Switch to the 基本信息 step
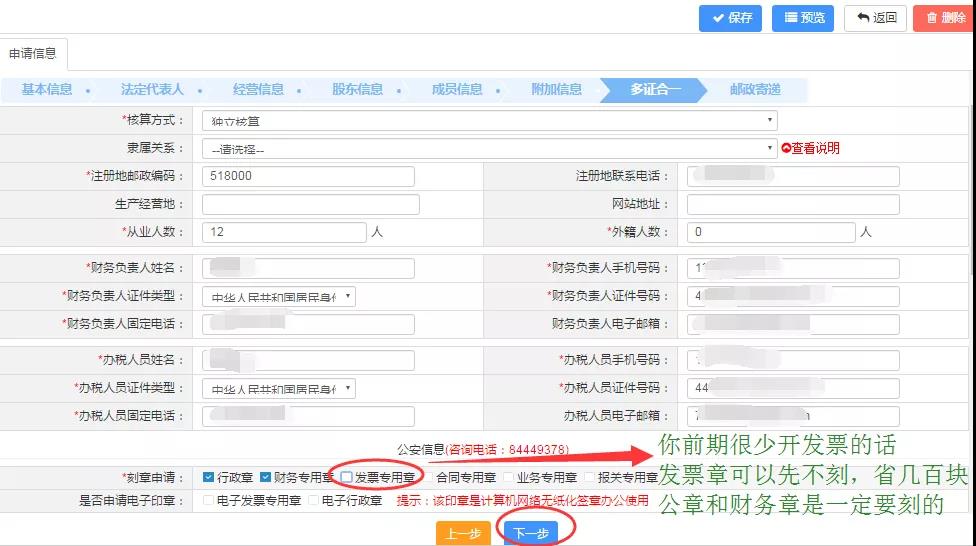The height and width of the screenshot is (546, 976). pyautogui.click(x=47, y=90)
